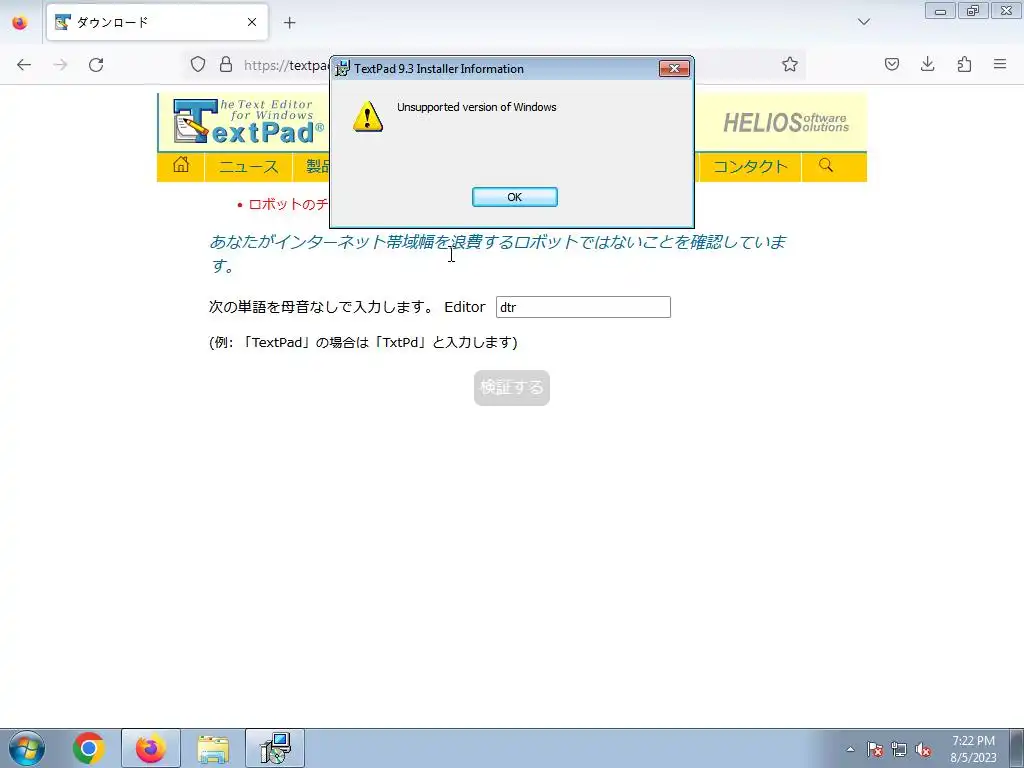Click the Firefox back arrow
1024x768 pixels.
[24, 65]
